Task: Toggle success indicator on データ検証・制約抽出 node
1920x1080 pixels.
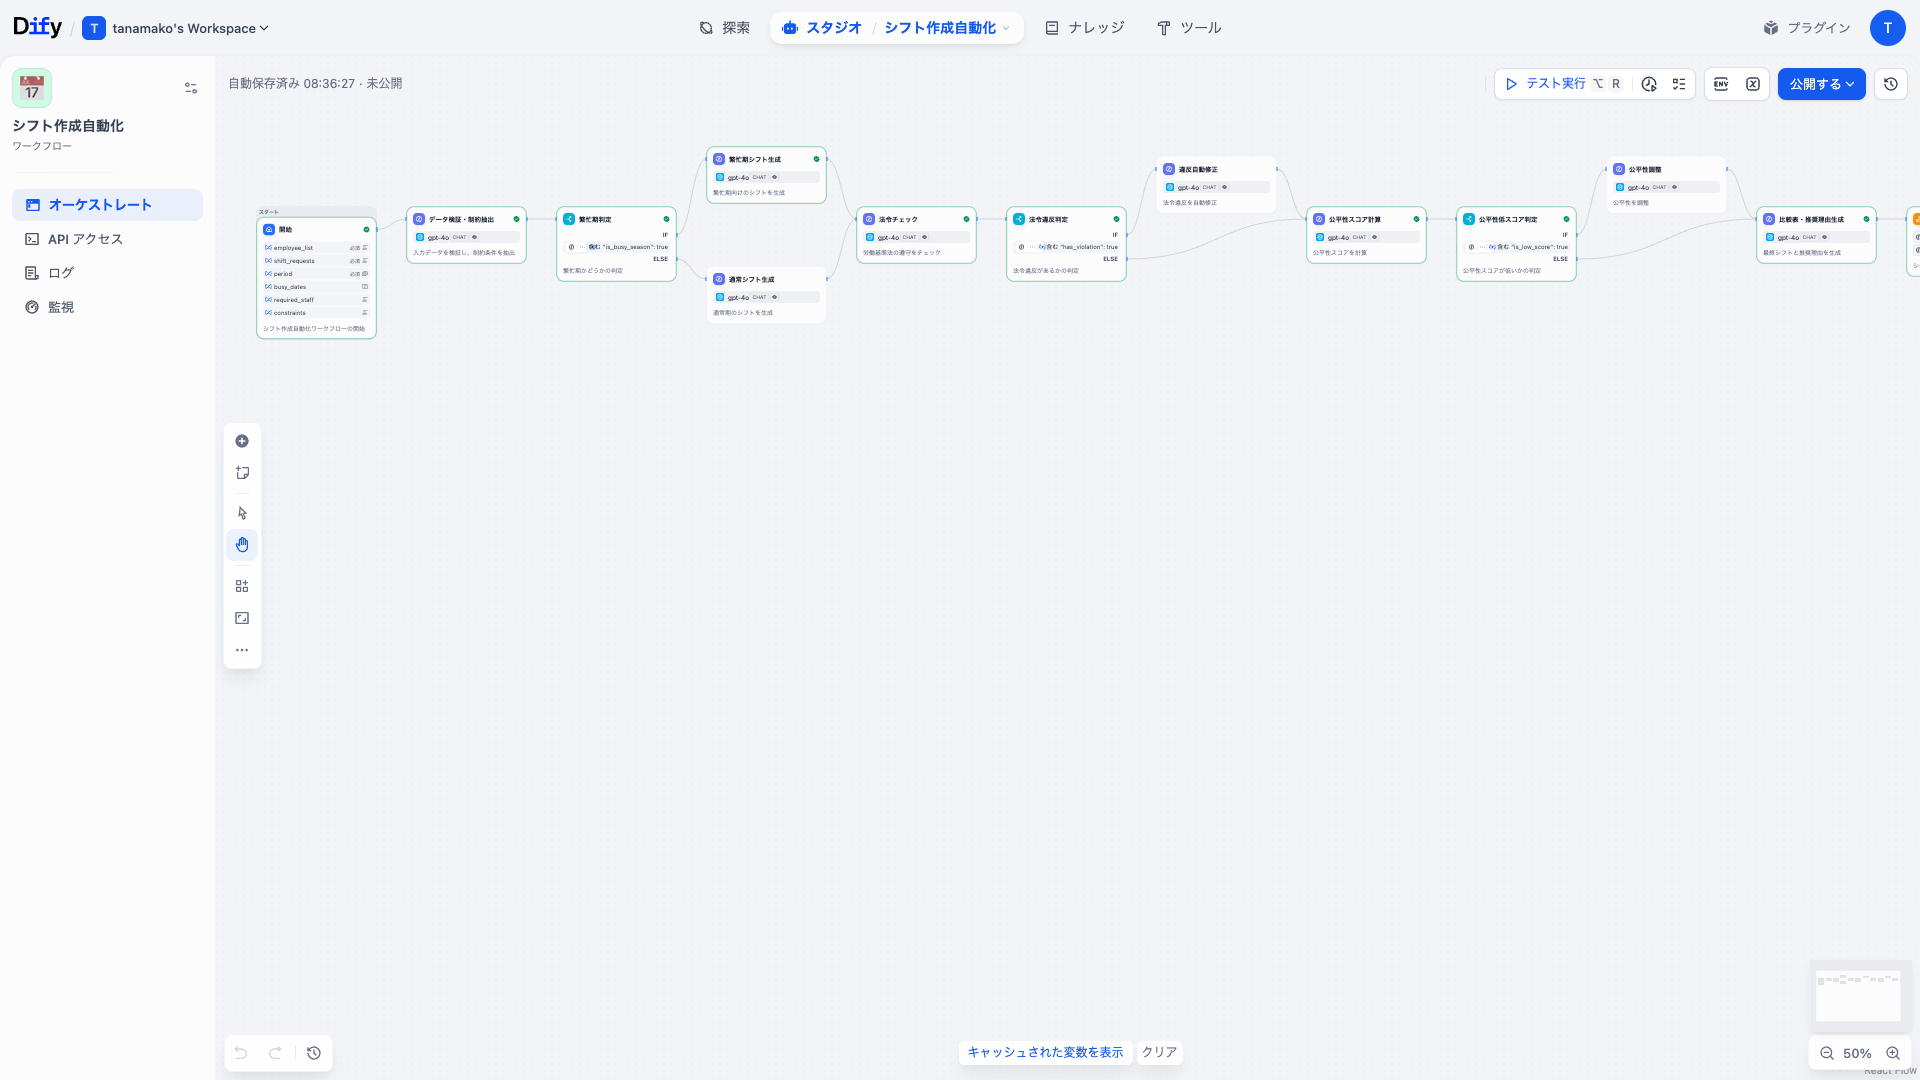Action: (x=516, y=218)
